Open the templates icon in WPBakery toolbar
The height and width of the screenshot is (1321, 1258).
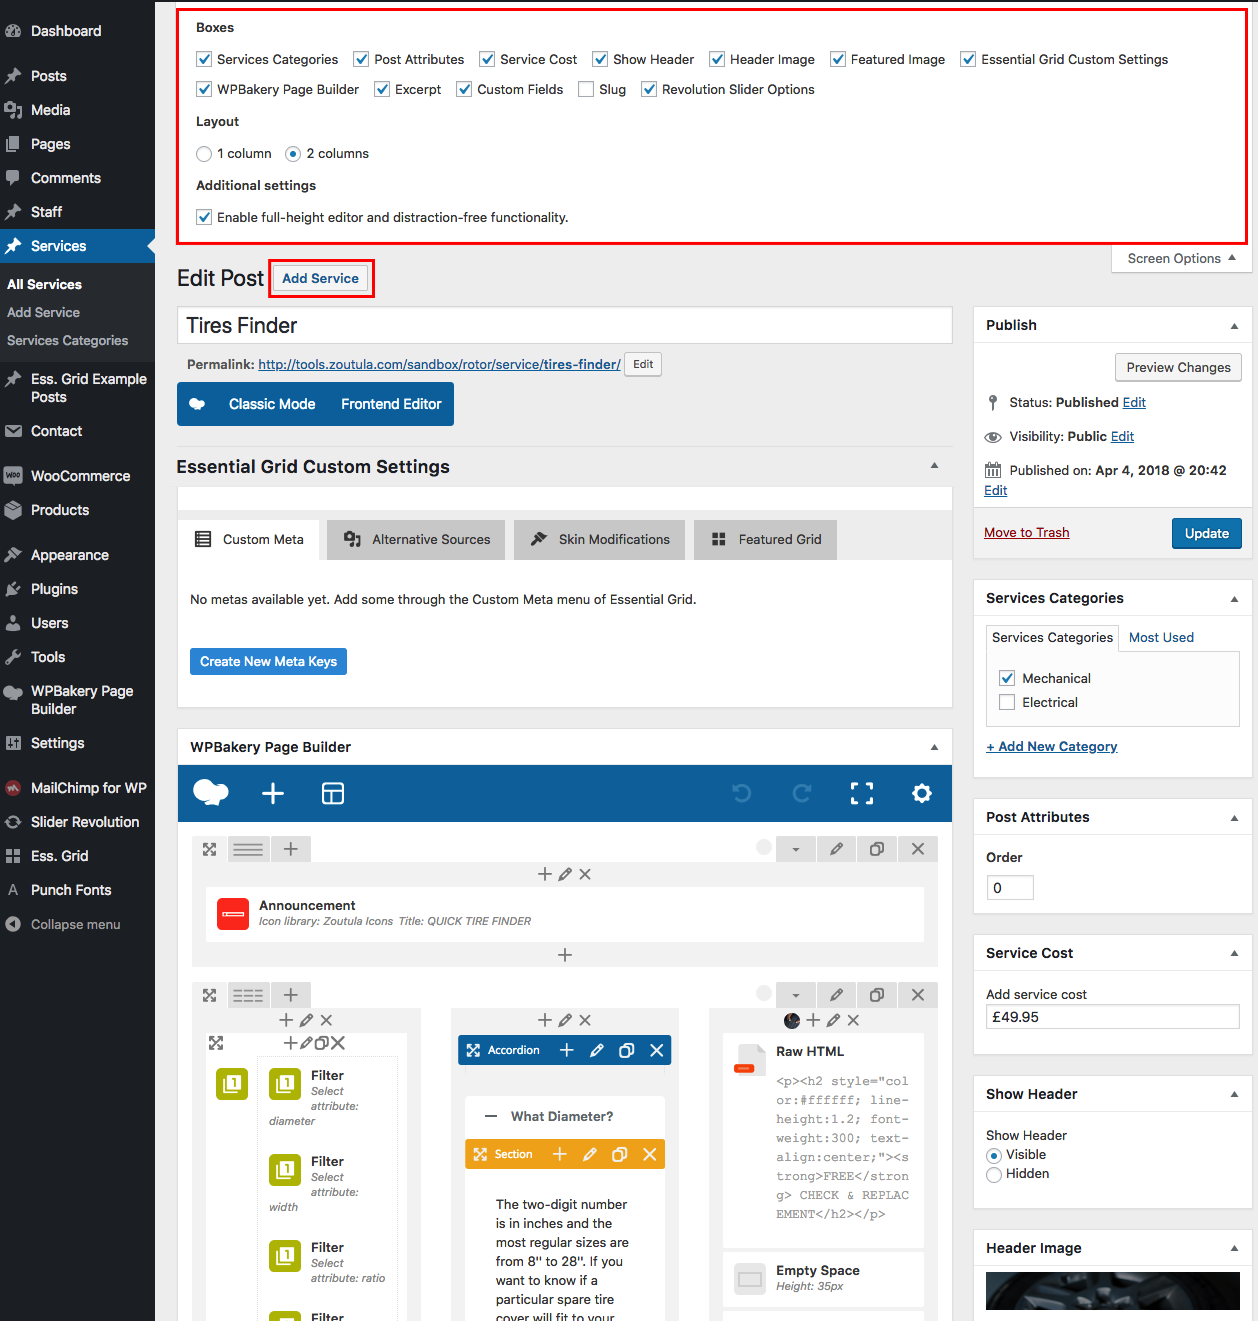tap(333, 793)
